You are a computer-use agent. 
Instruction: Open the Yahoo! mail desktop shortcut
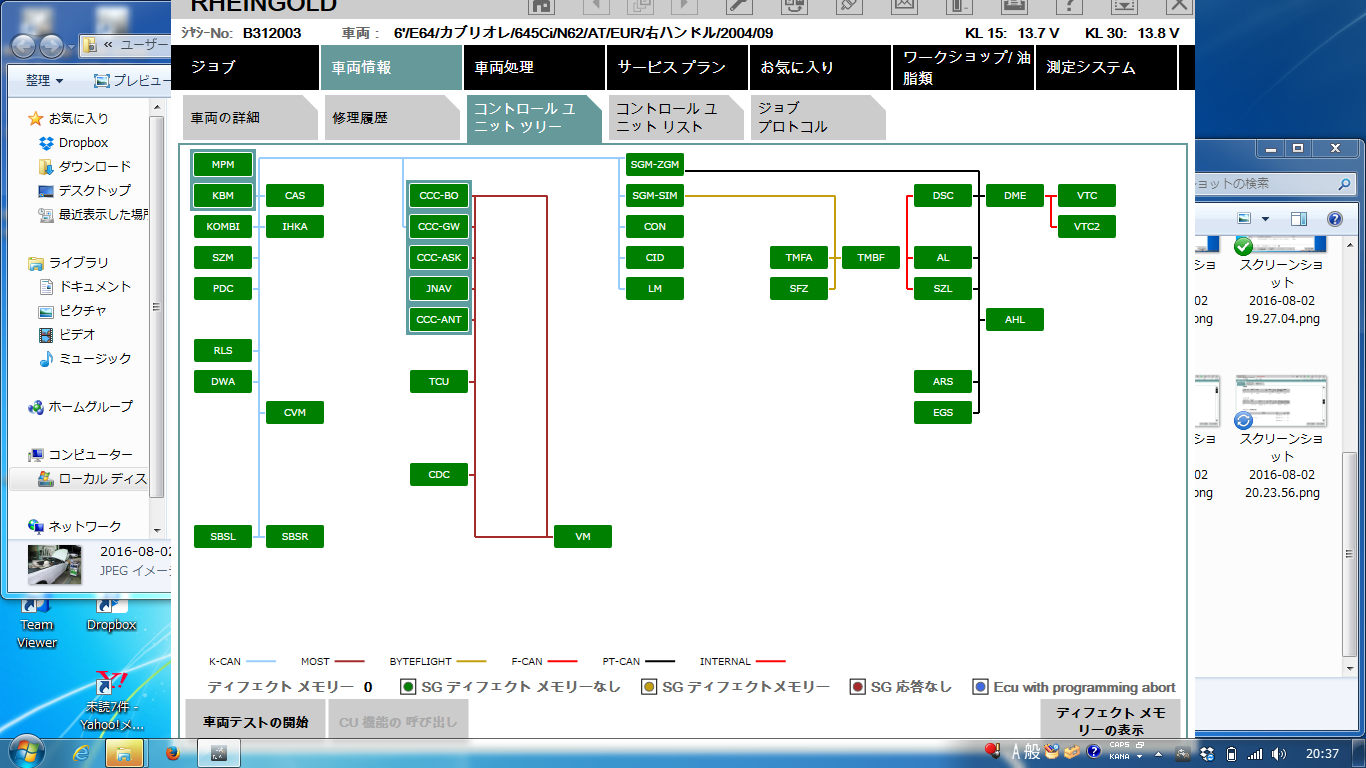[x=111, y=700]
